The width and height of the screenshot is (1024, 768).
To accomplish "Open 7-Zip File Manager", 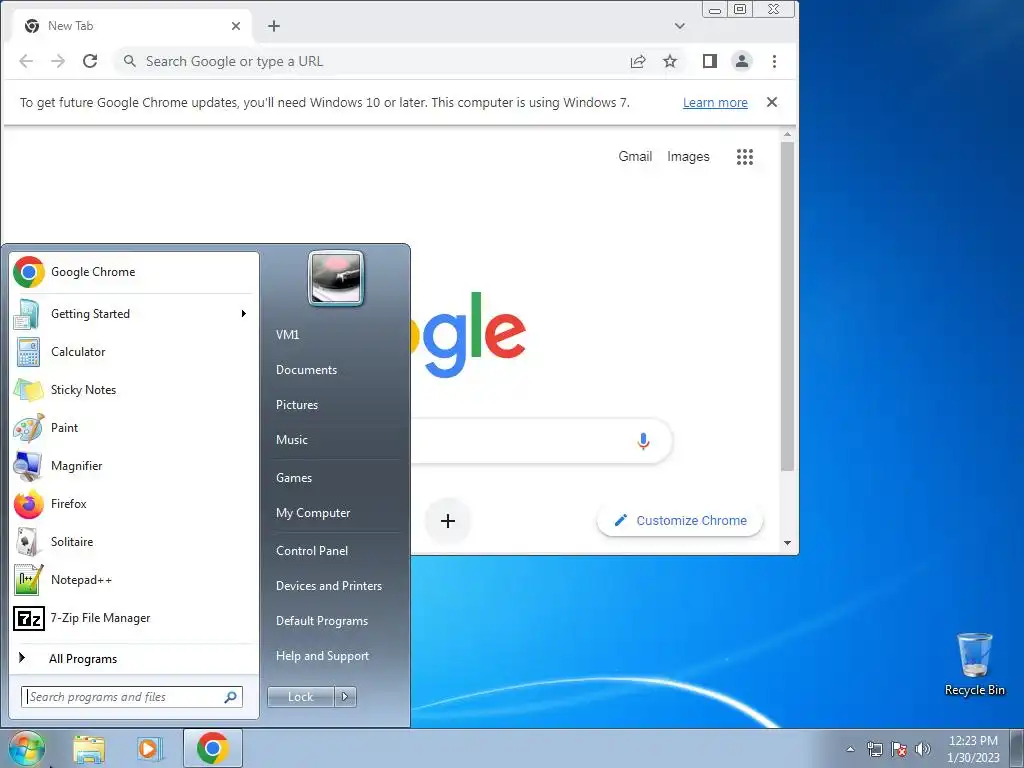I will pyautogui.click(x=133, y=618).
